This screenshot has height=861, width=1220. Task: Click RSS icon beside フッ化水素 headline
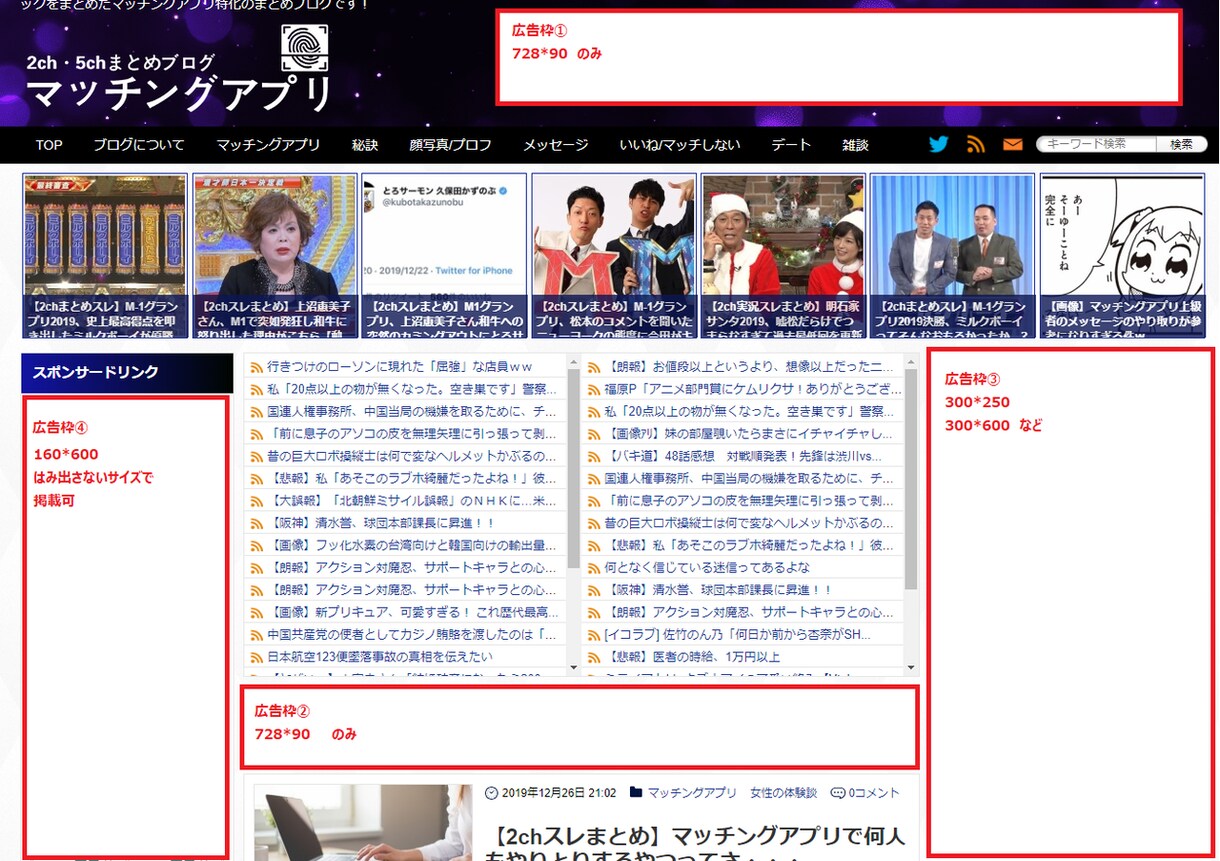(x=257, y=546)
